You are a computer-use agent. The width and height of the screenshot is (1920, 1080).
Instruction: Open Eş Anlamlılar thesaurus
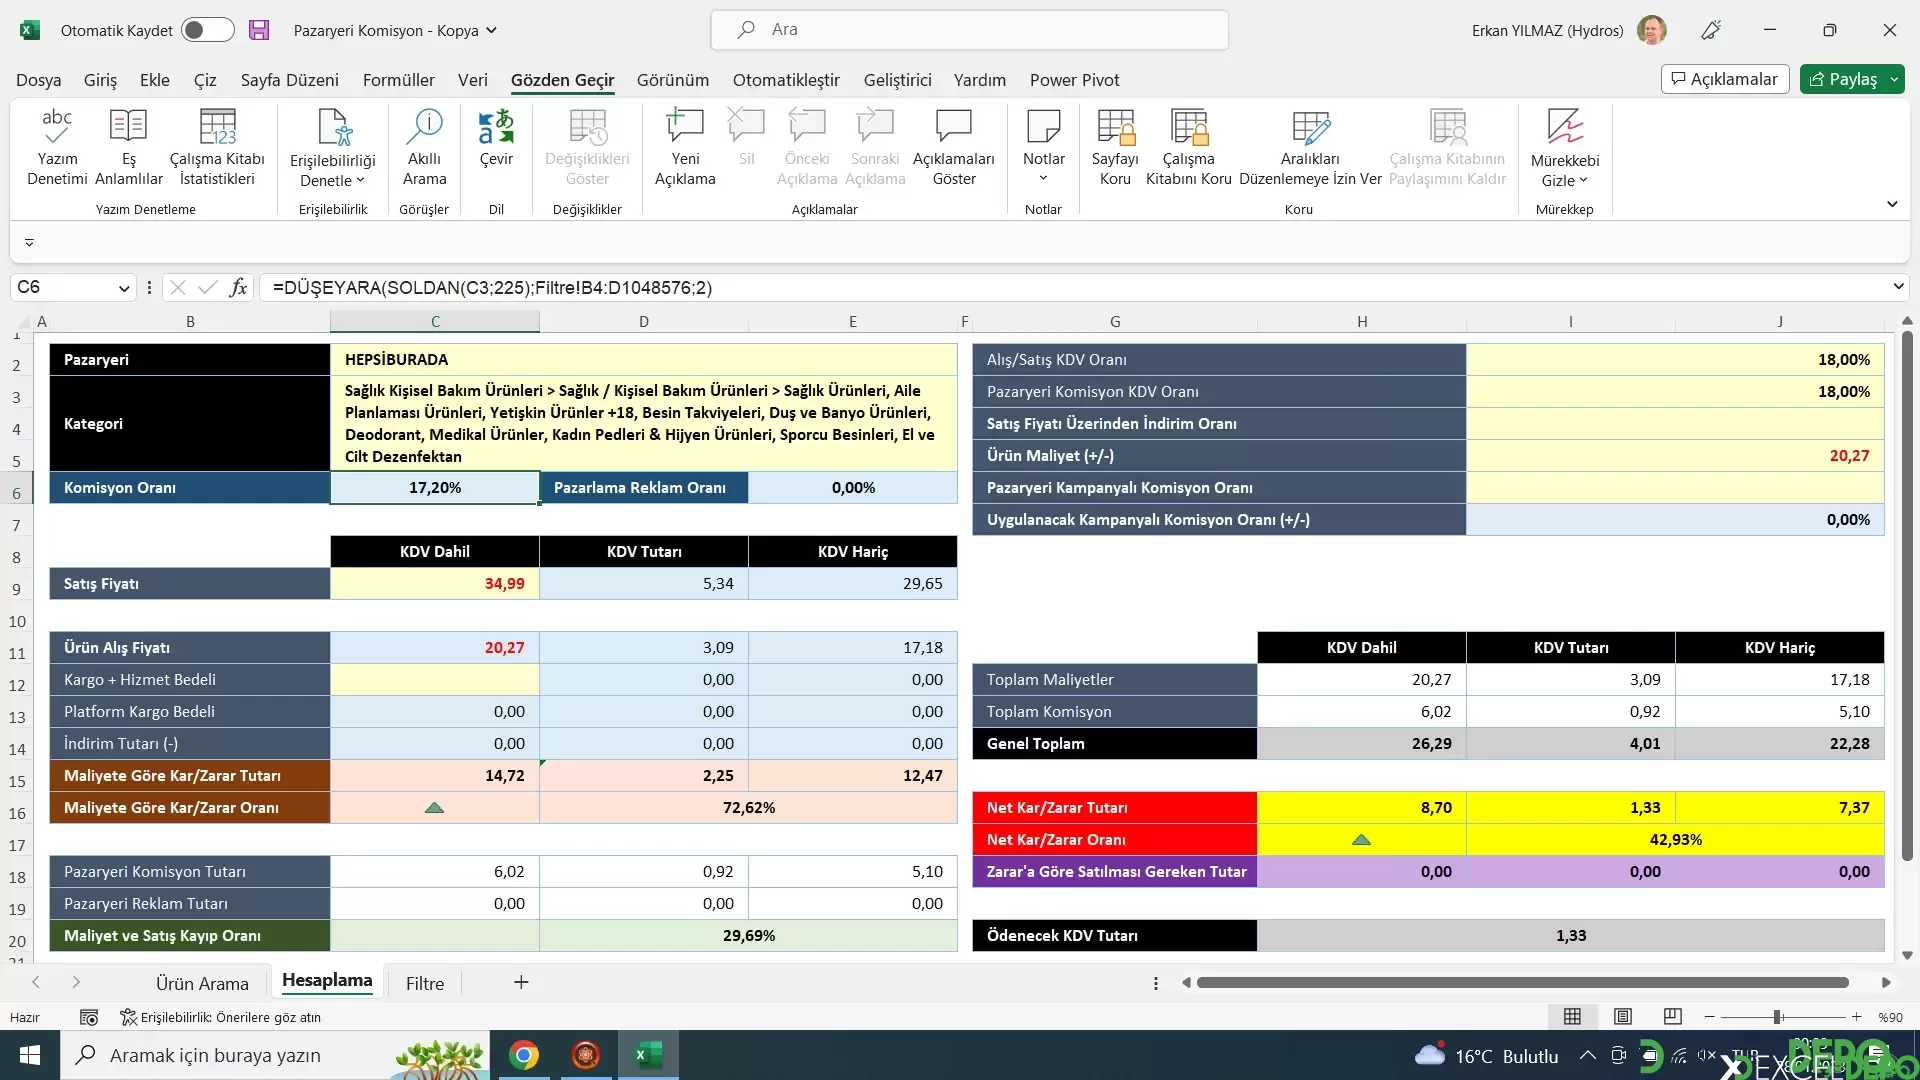[x=128, y=148]
